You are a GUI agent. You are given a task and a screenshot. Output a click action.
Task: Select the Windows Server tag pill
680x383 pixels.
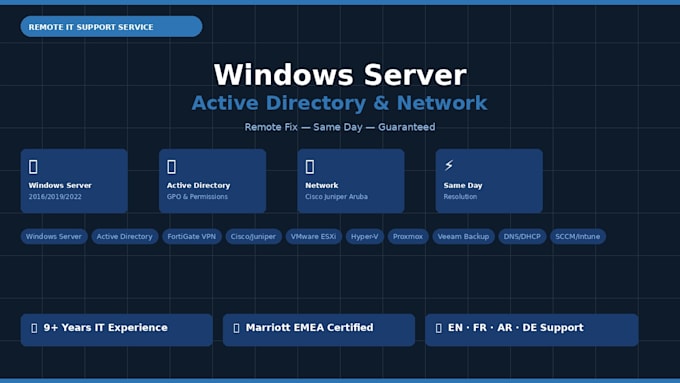coord(54,236)
